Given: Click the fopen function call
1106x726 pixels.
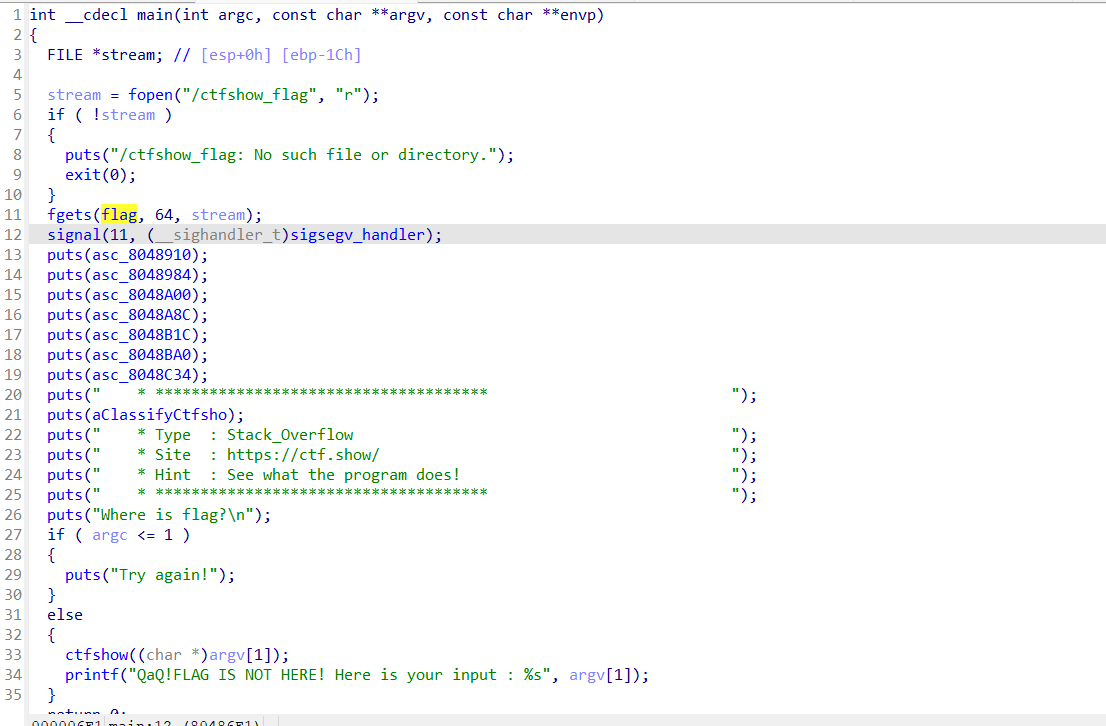Looking at the screenshot, I should (150, 95).
